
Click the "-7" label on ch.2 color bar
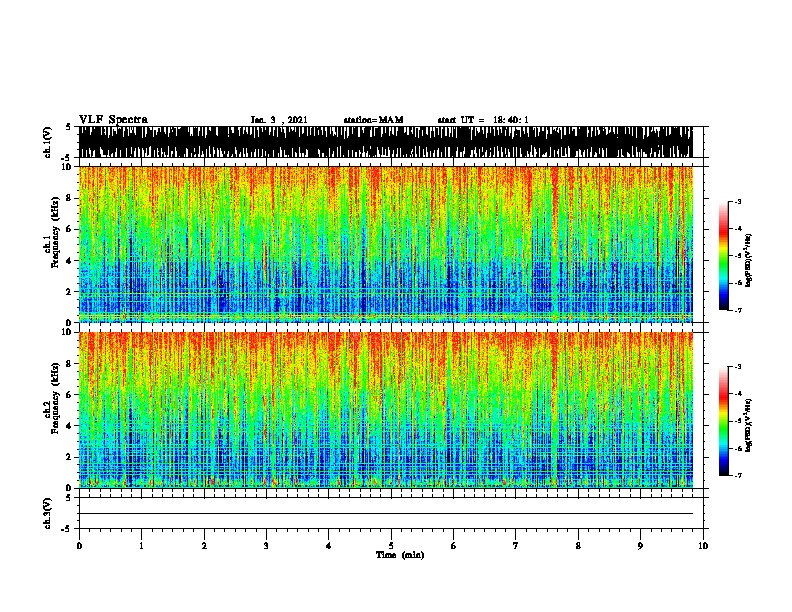point(738,476)
